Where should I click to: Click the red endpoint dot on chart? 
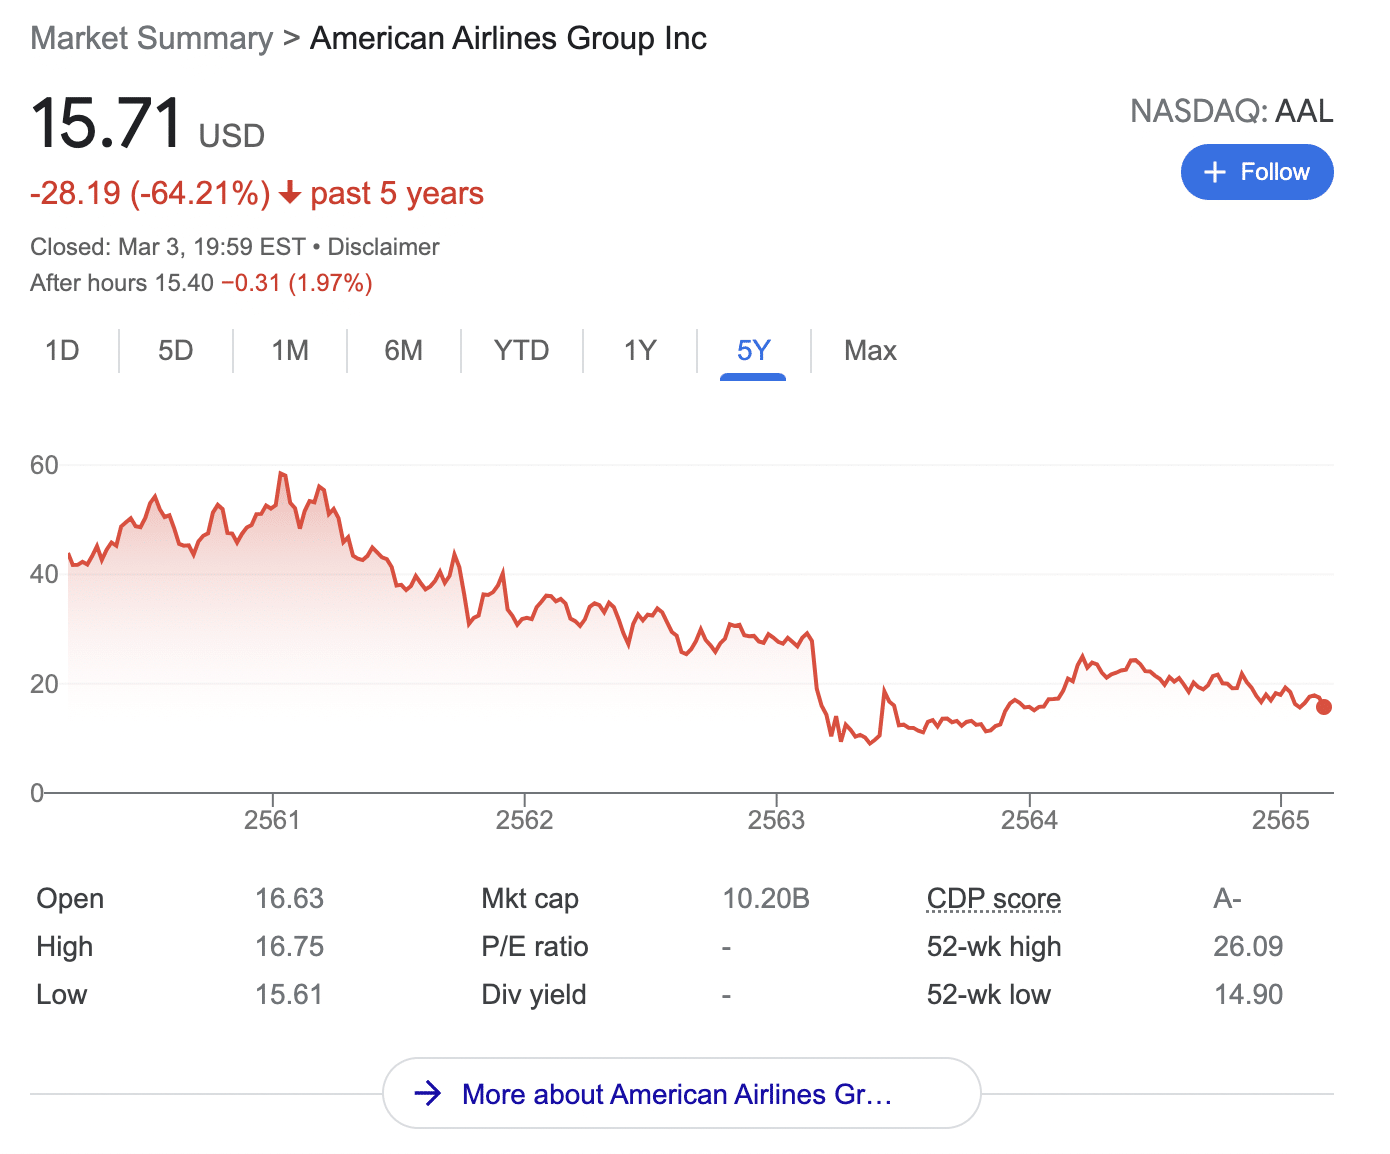(x=1324, y=707)
